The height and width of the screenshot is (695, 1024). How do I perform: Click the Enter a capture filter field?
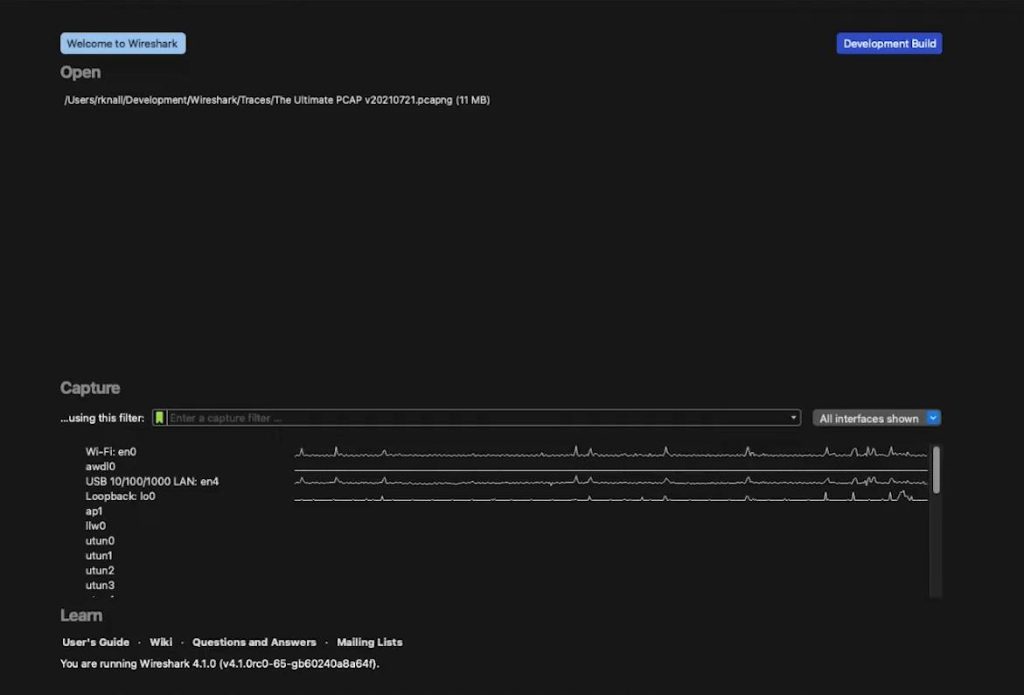(x=478, y=418)
